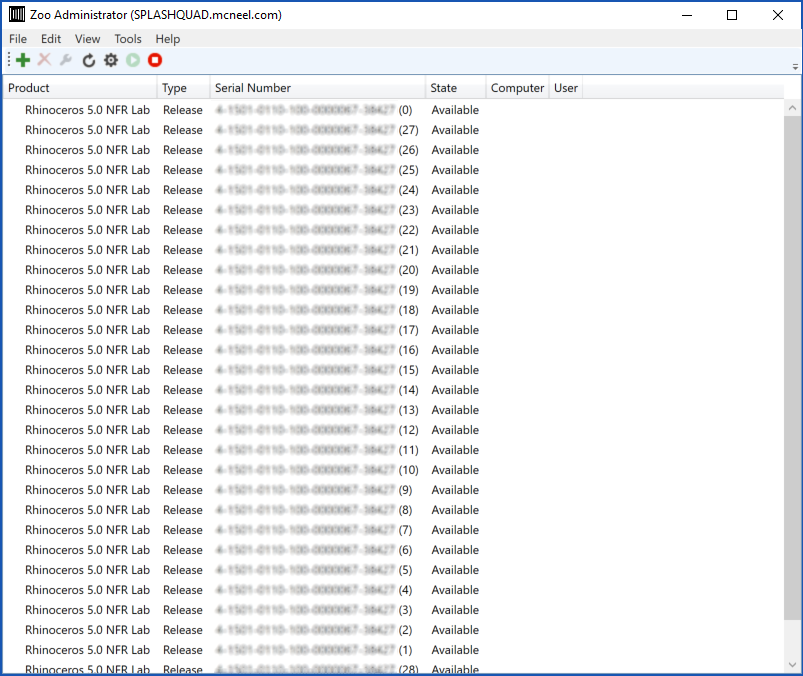This screenshot has width=803, height=676.
Task: Open the toolbar overflow arrow
Action: tap(795, 67)
